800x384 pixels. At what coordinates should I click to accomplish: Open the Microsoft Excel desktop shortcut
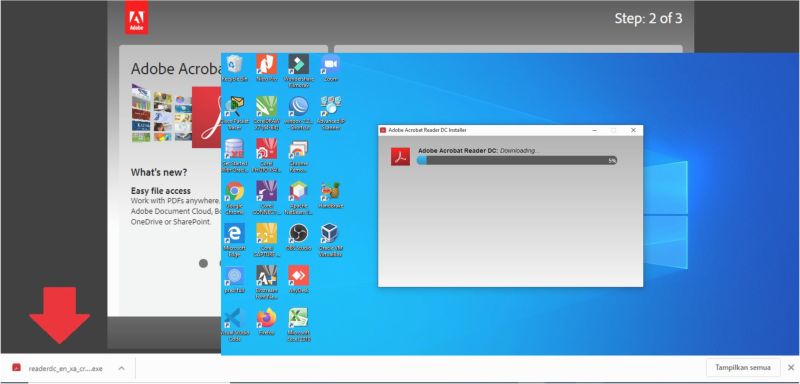point(298,324)
